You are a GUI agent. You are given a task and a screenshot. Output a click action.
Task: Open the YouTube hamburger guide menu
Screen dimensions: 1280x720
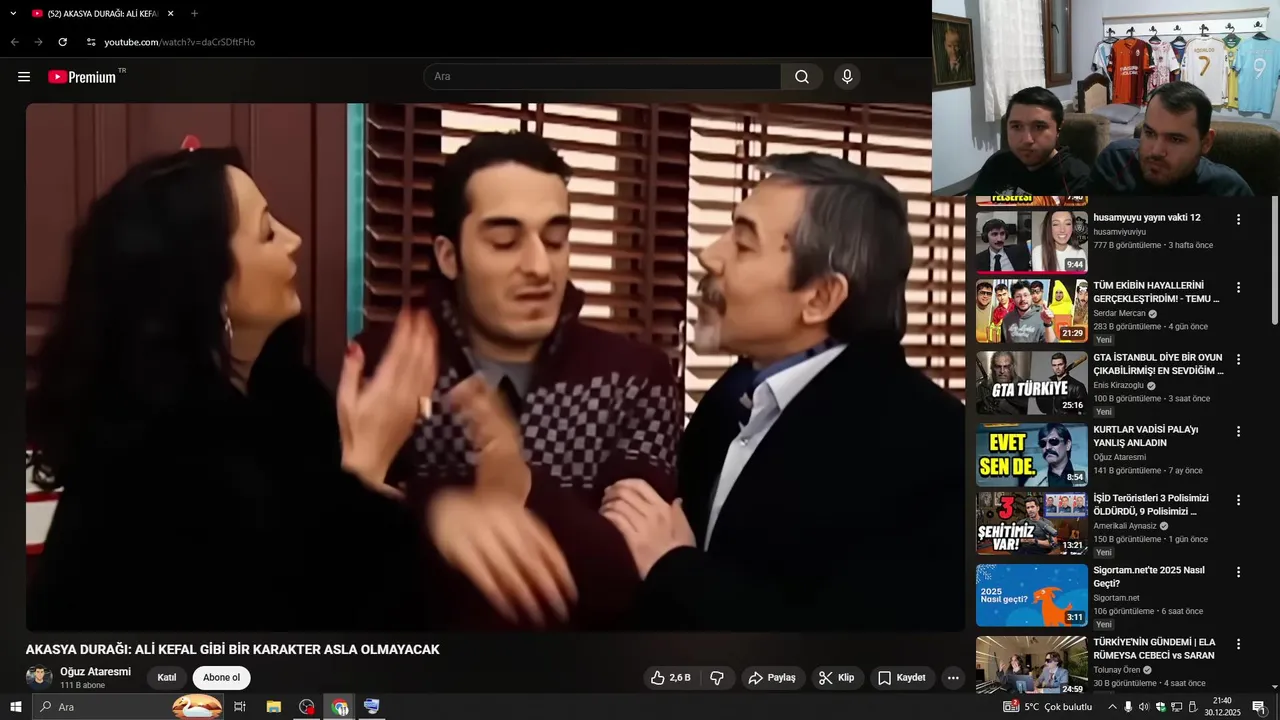coord(24,77)
